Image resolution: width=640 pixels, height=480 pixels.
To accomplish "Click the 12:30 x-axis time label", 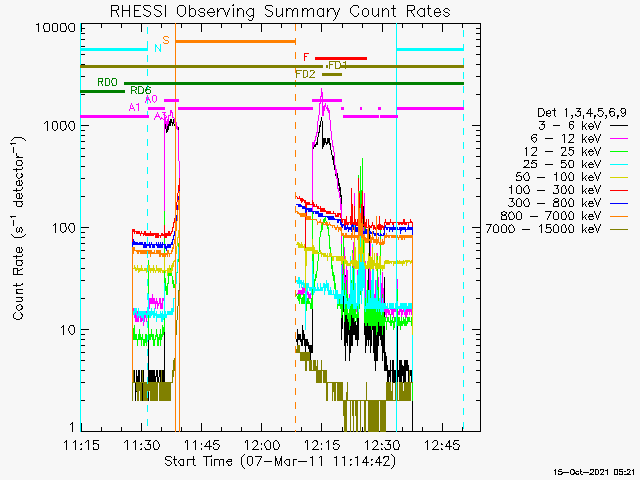I will [382, 445].
